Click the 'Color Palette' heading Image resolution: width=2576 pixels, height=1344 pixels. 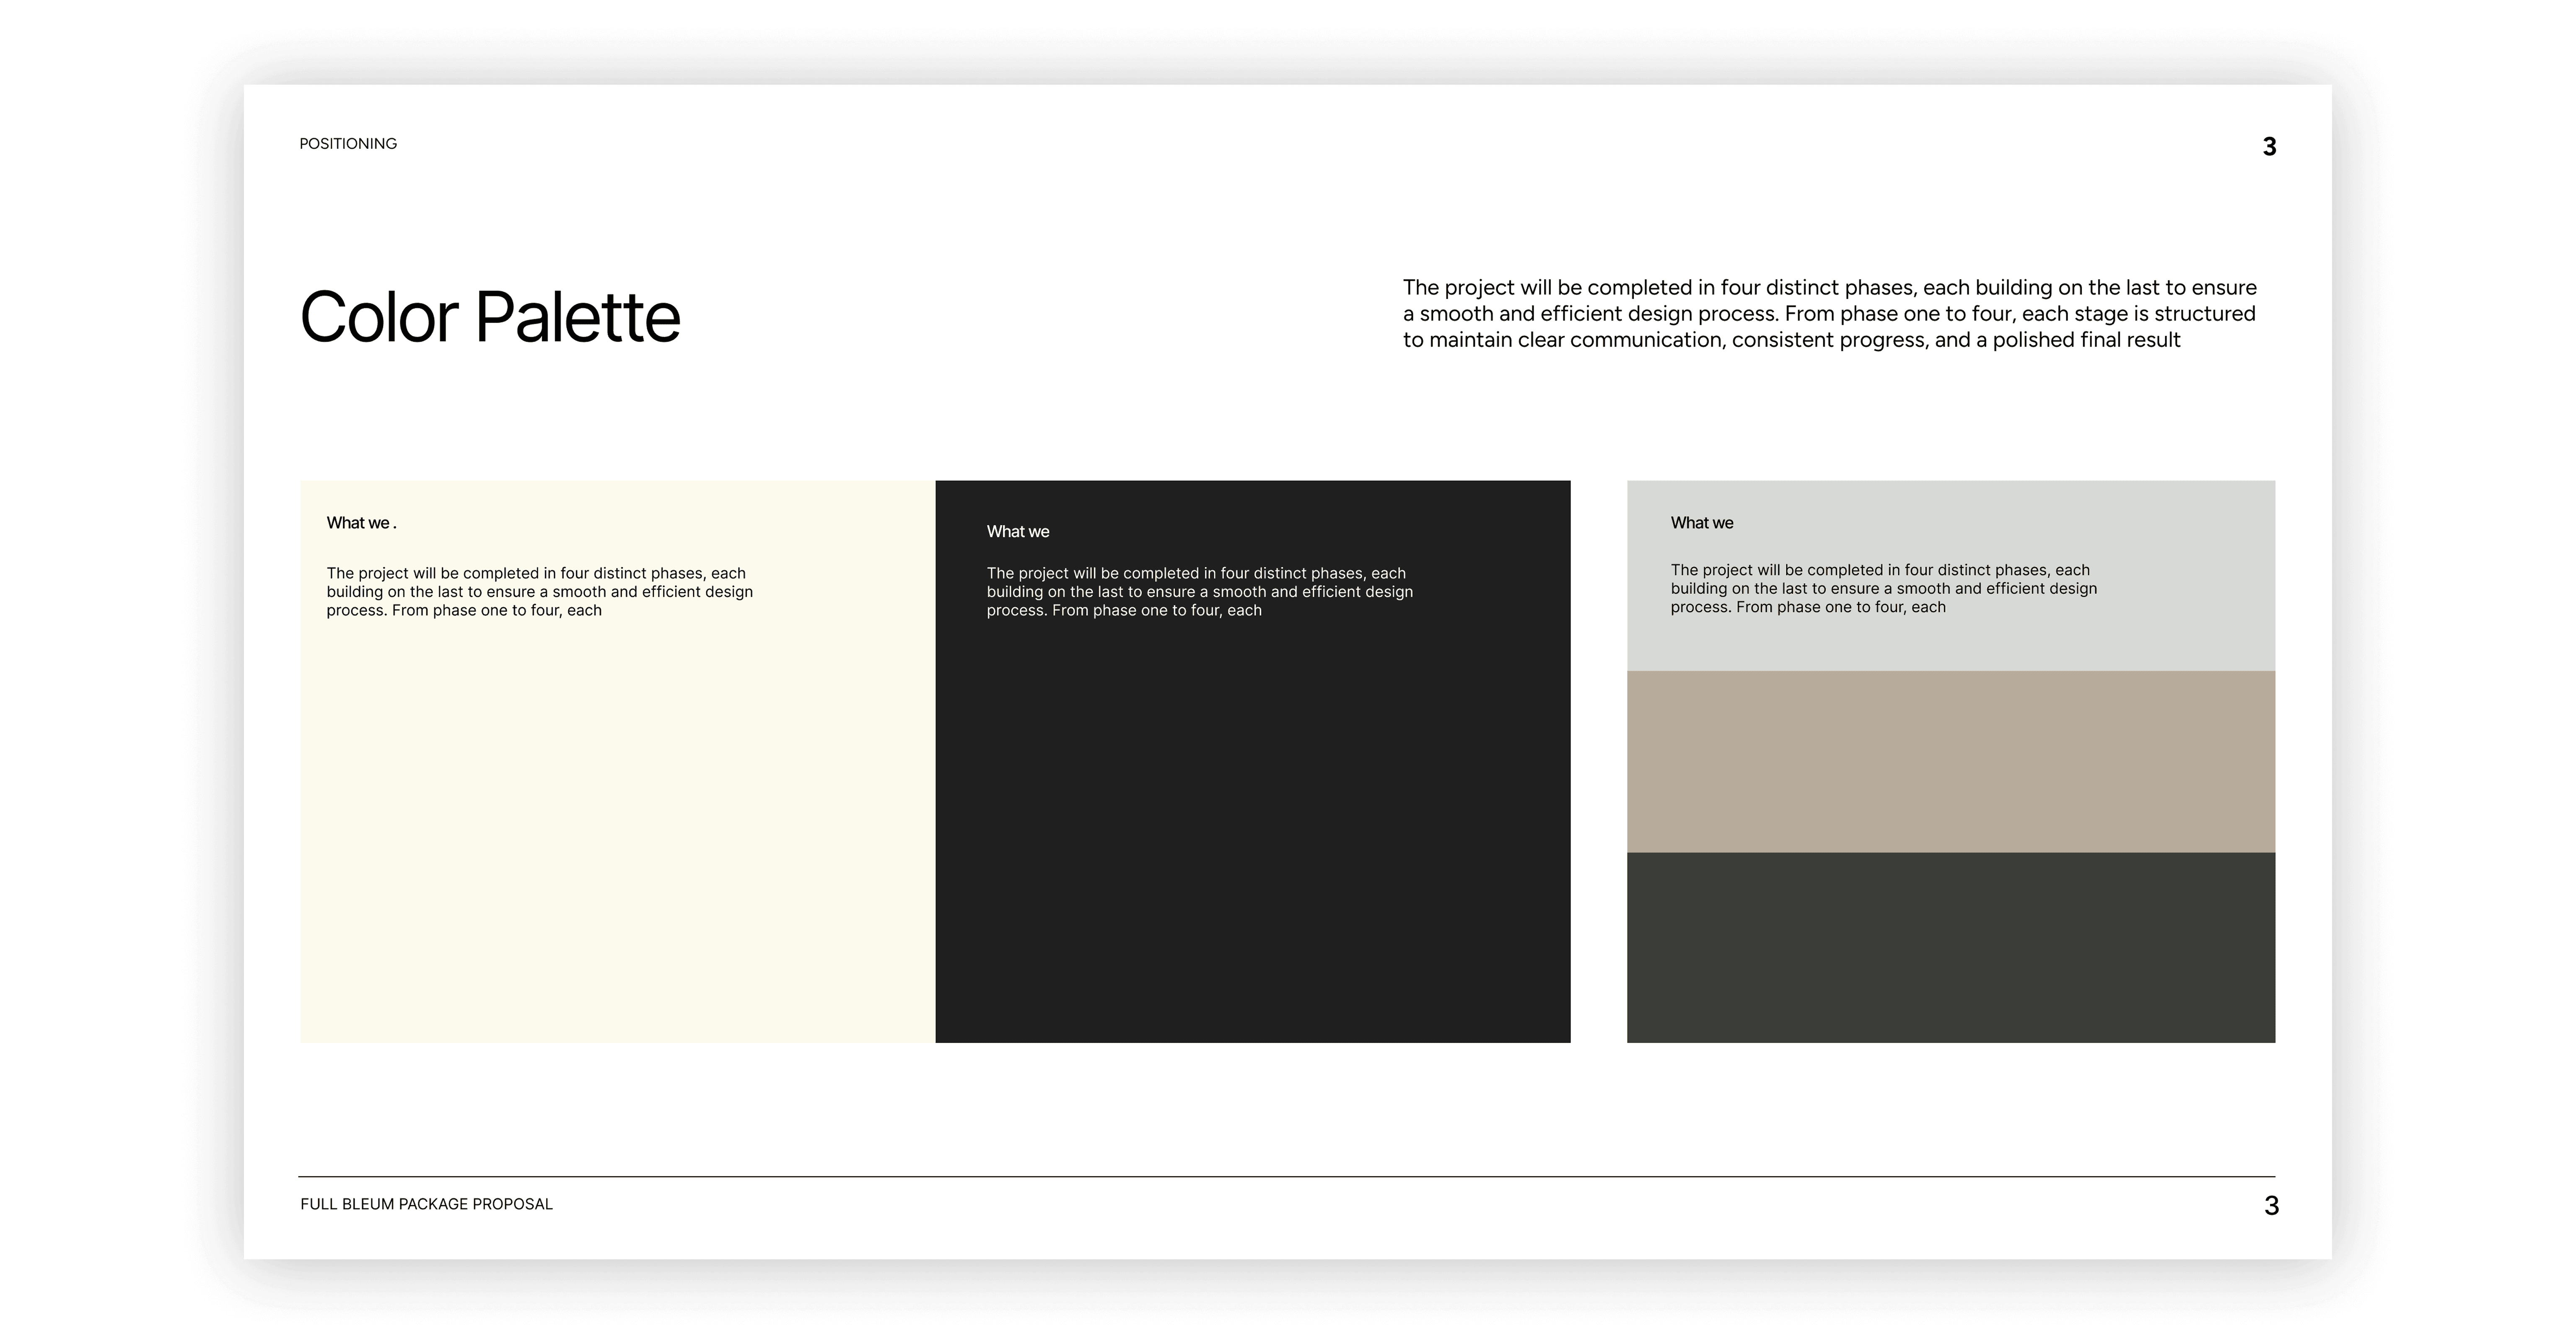(490, 317)
